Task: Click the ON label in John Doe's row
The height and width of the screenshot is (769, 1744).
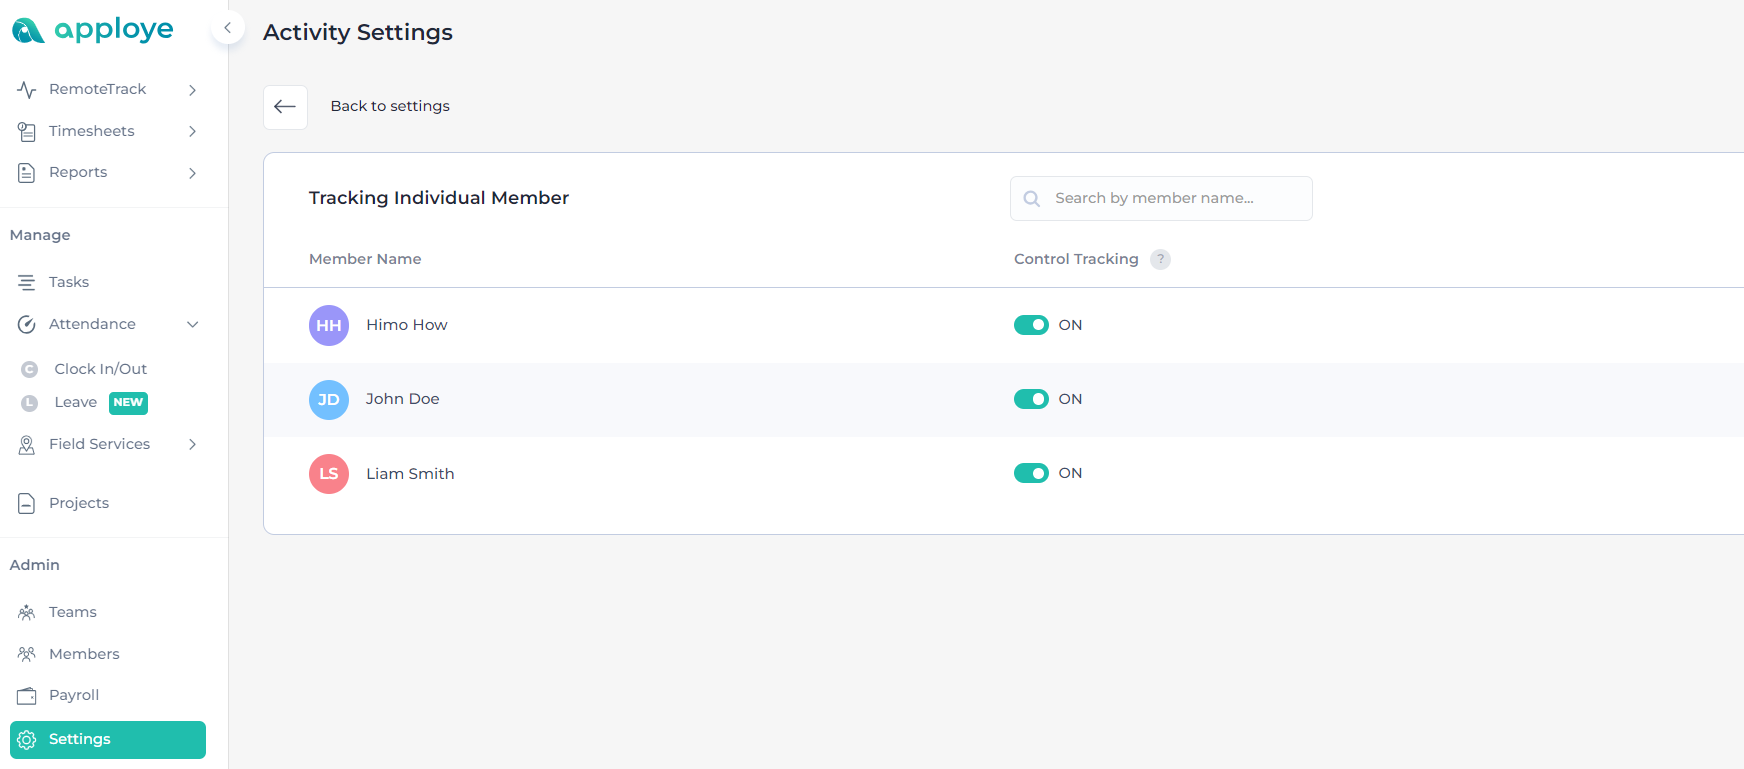Action: coord(1070,399)
